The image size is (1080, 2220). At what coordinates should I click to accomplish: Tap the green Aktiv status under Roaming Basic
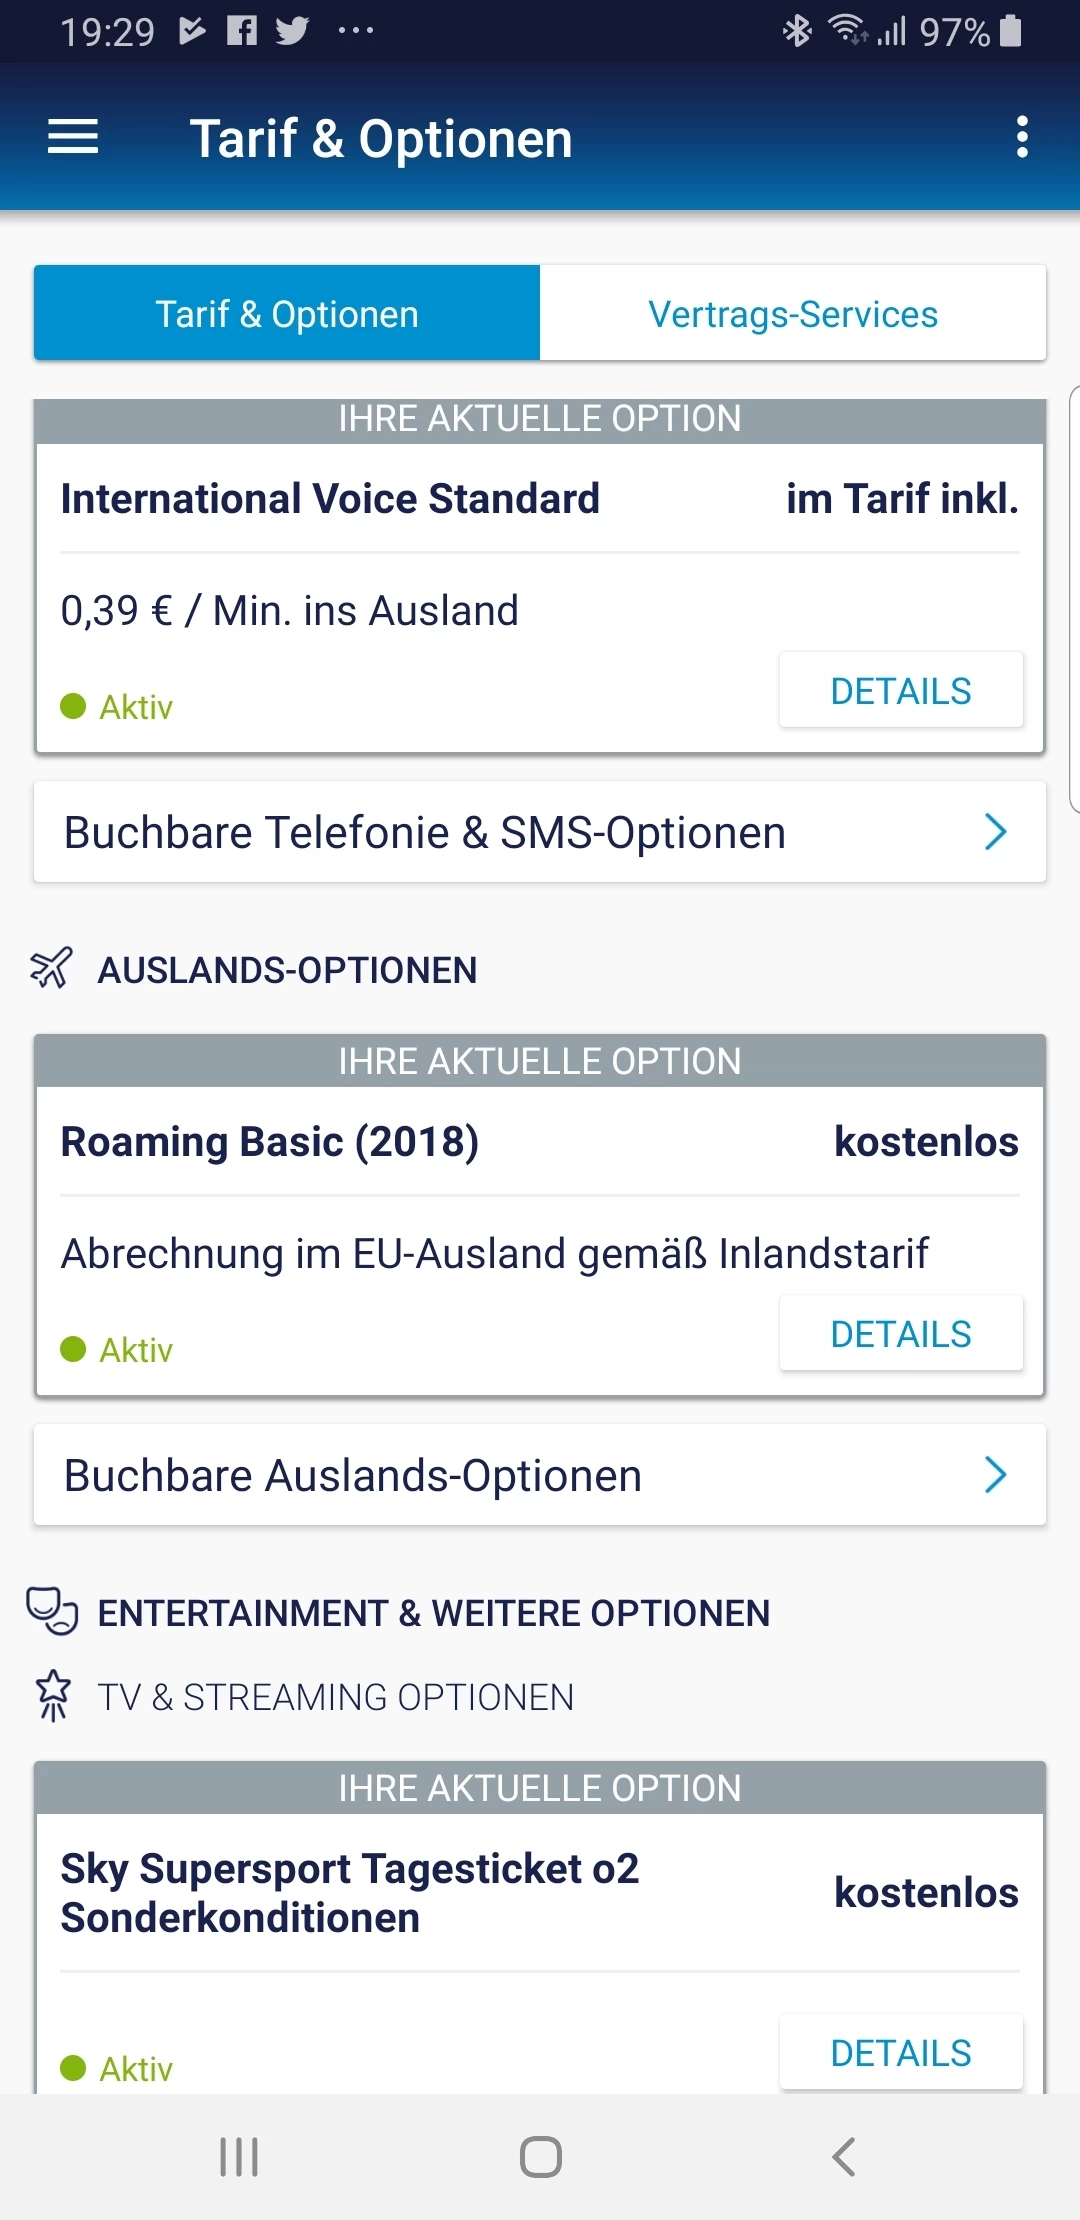[x=117, y=1350]
